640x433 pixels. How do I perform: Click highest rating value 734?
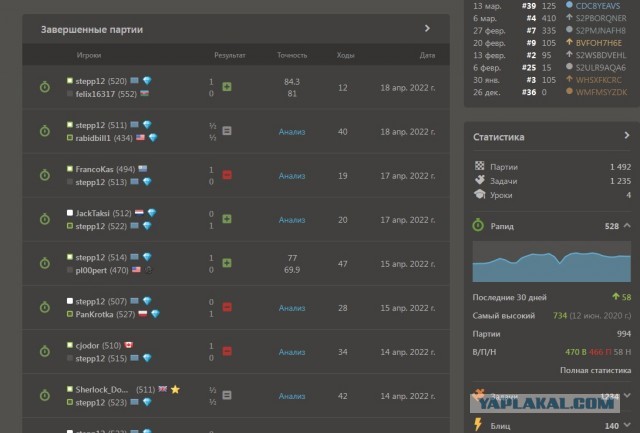coord(560,315)
